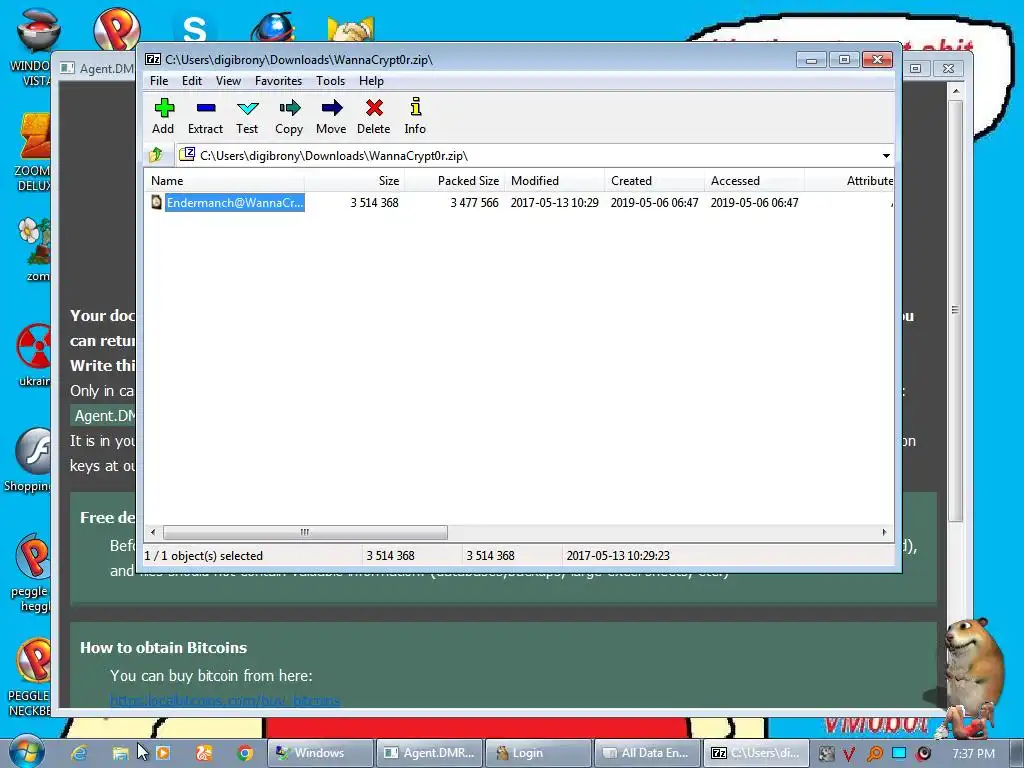Open Internet Explorer from taskbar
Image resolution: width=1024 pixels, height=768 pixels.
point(79,753)
